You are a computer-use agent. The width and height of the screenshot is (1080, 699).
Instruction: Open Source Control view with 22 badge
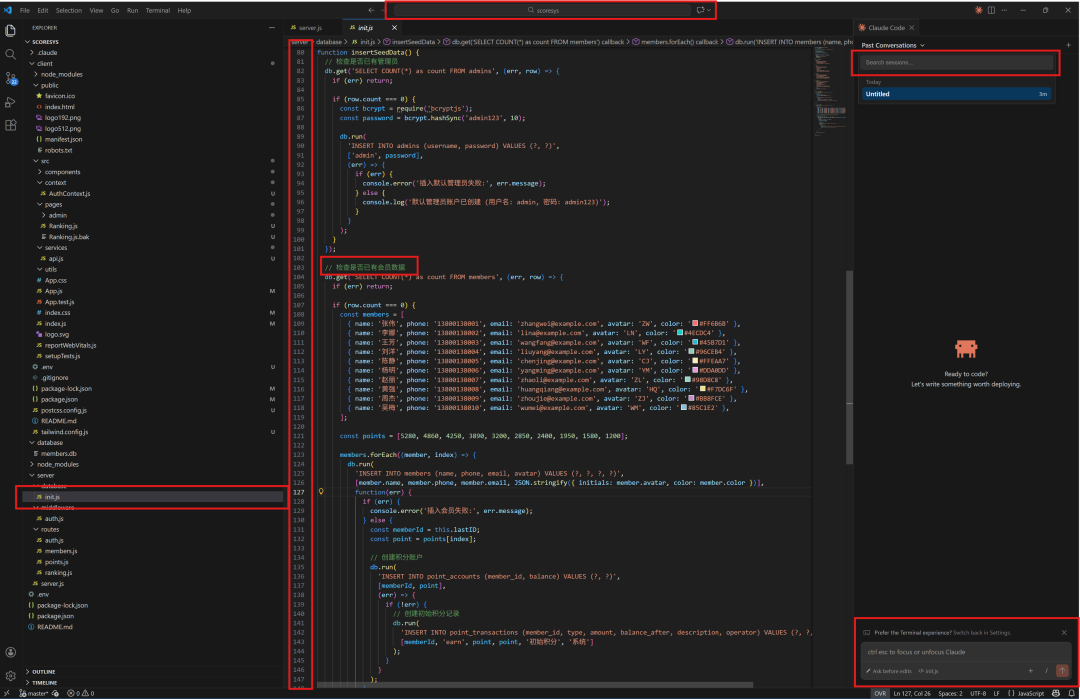tap(11, 78)
